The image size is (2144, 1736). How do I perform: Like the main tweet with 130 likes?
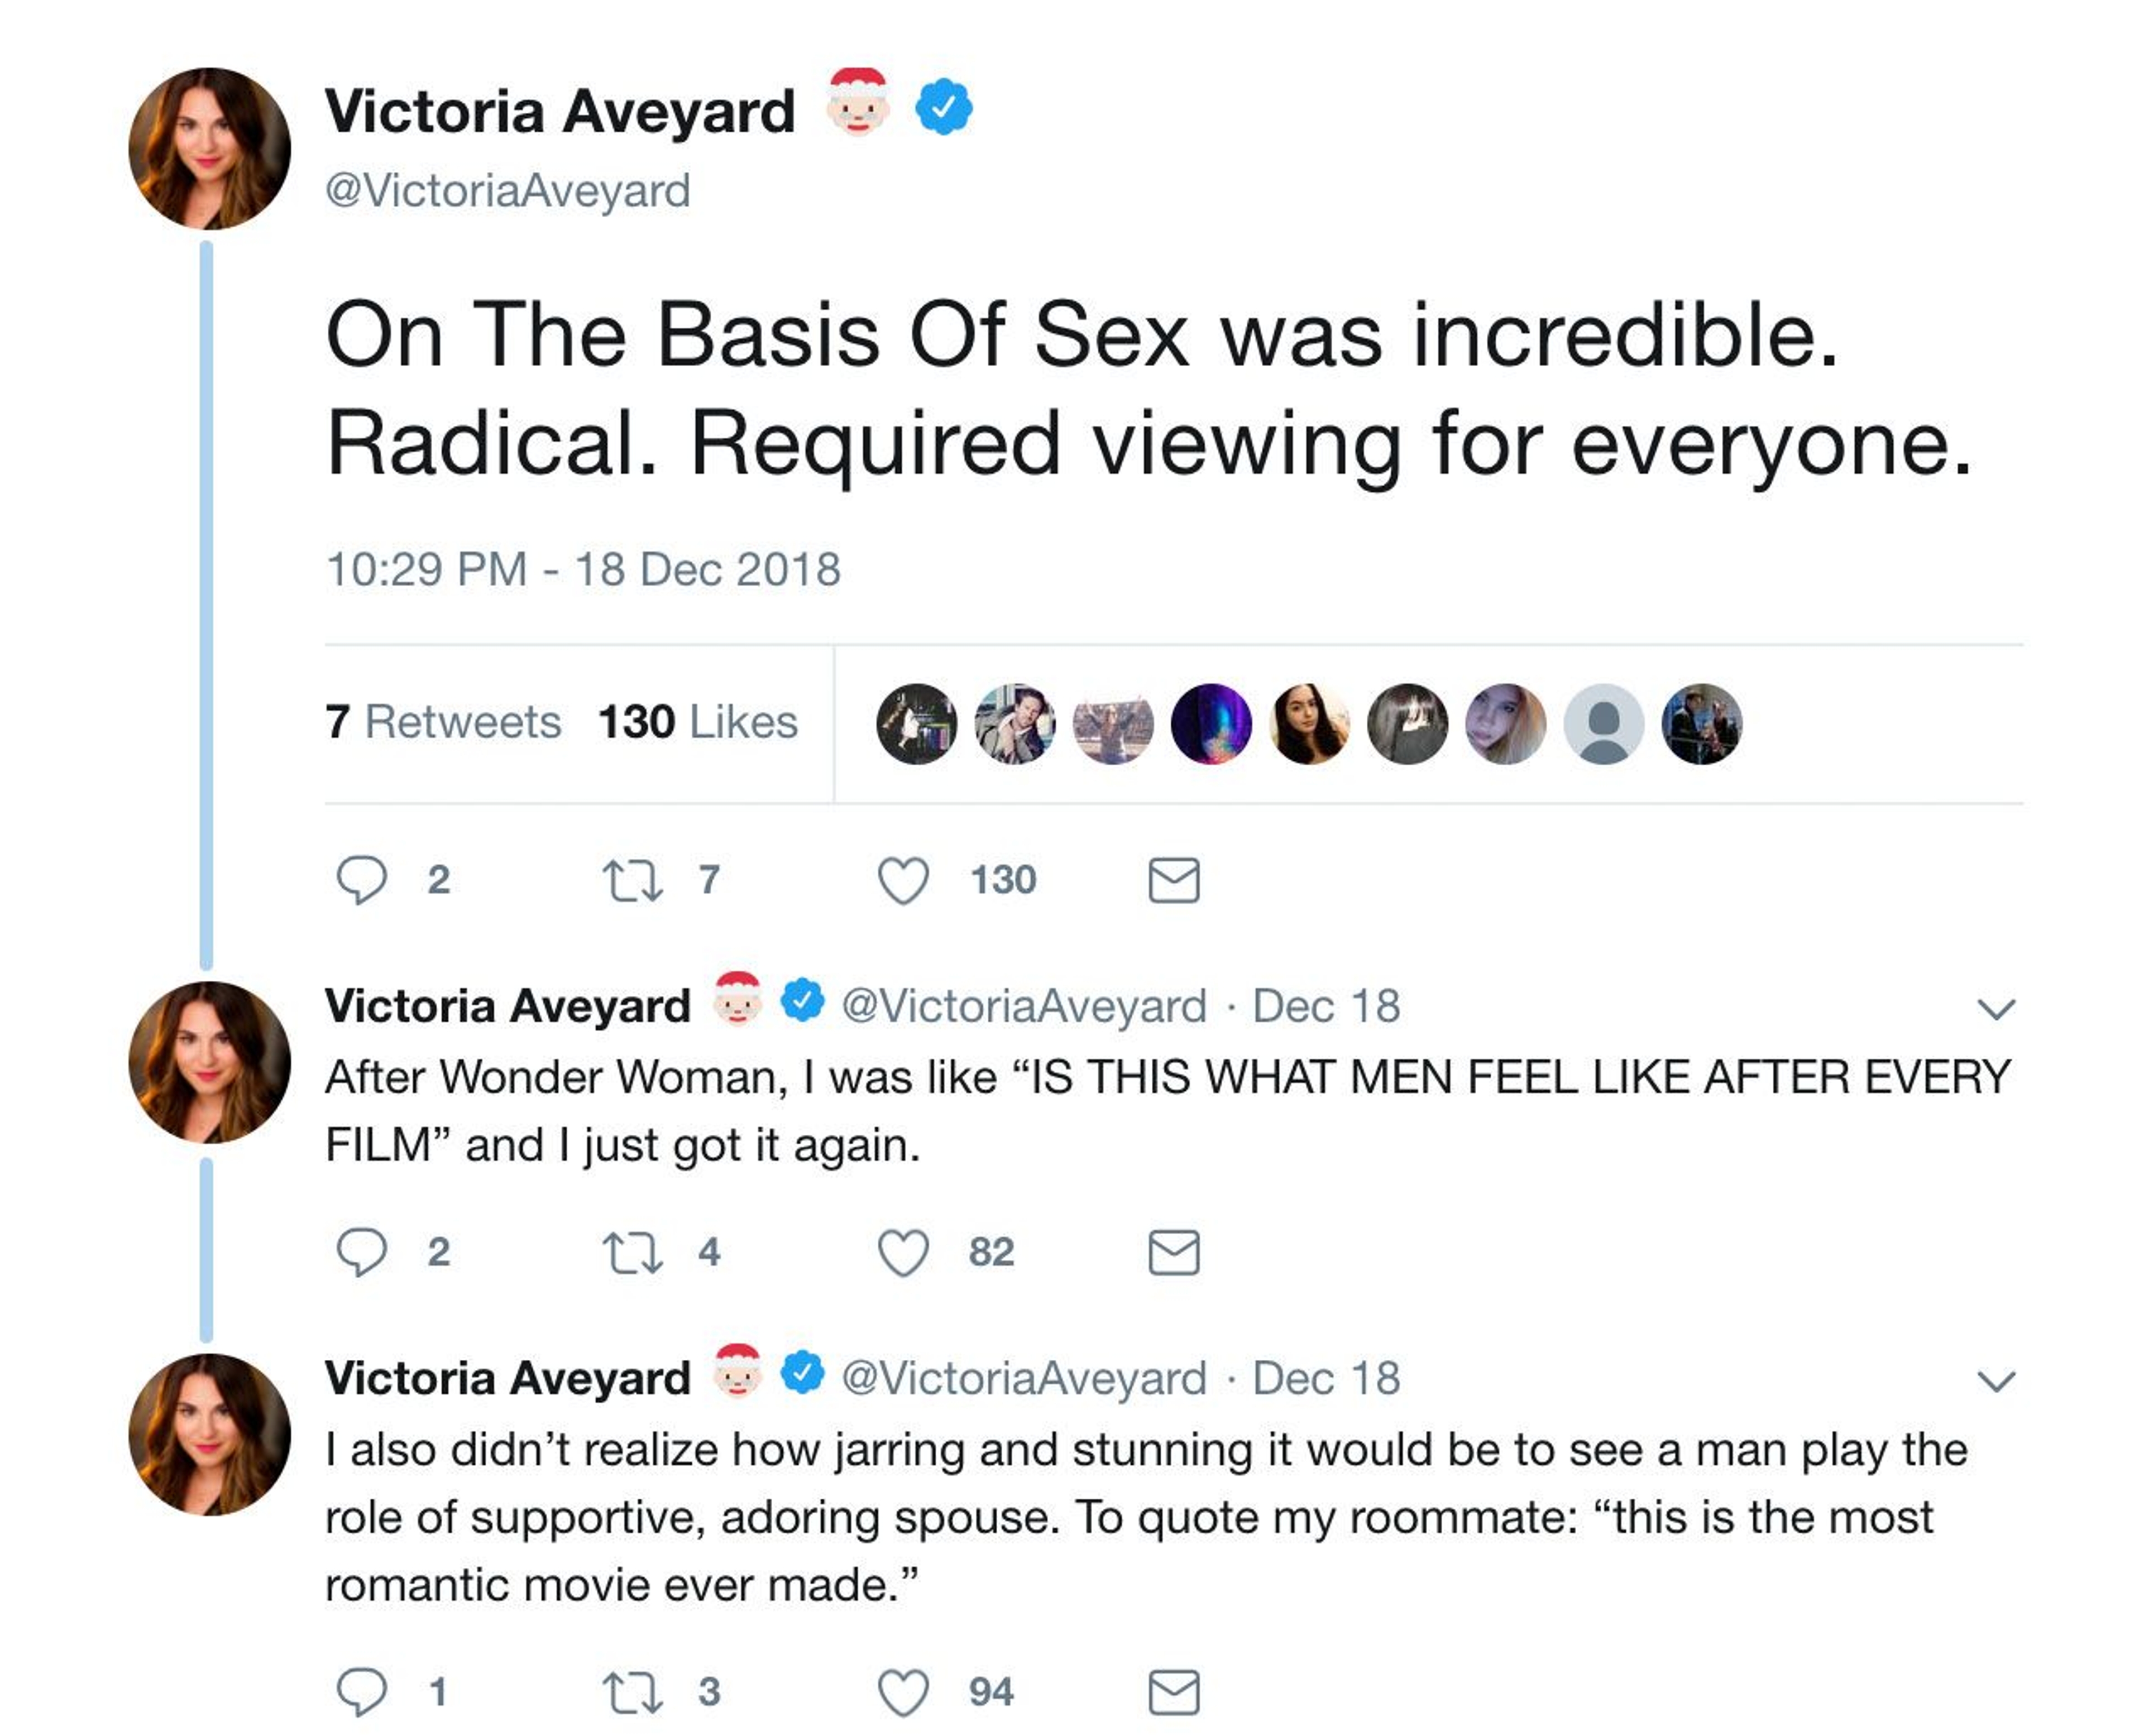[903, 880]
